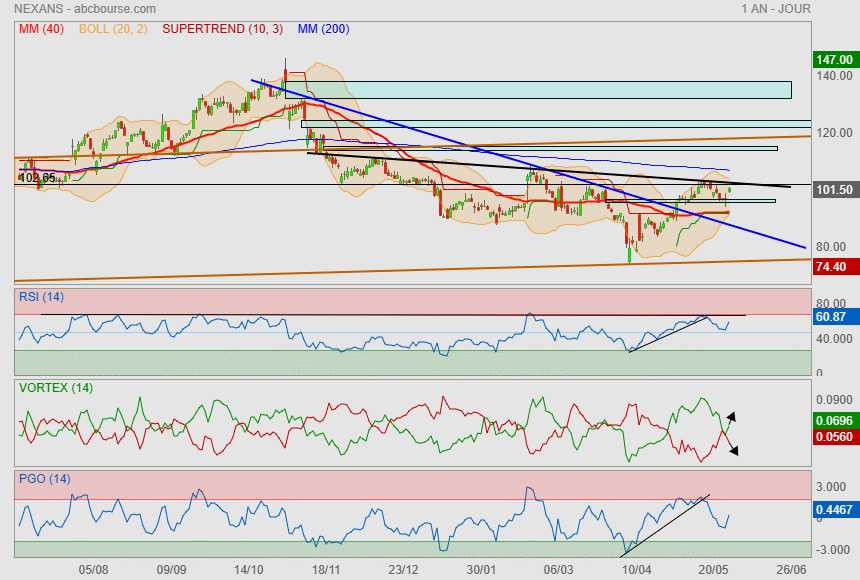The height and width of the screenshot is (580, 860).
Task: Click the VORTEX (14) panel label
Action: pos(56,388)
